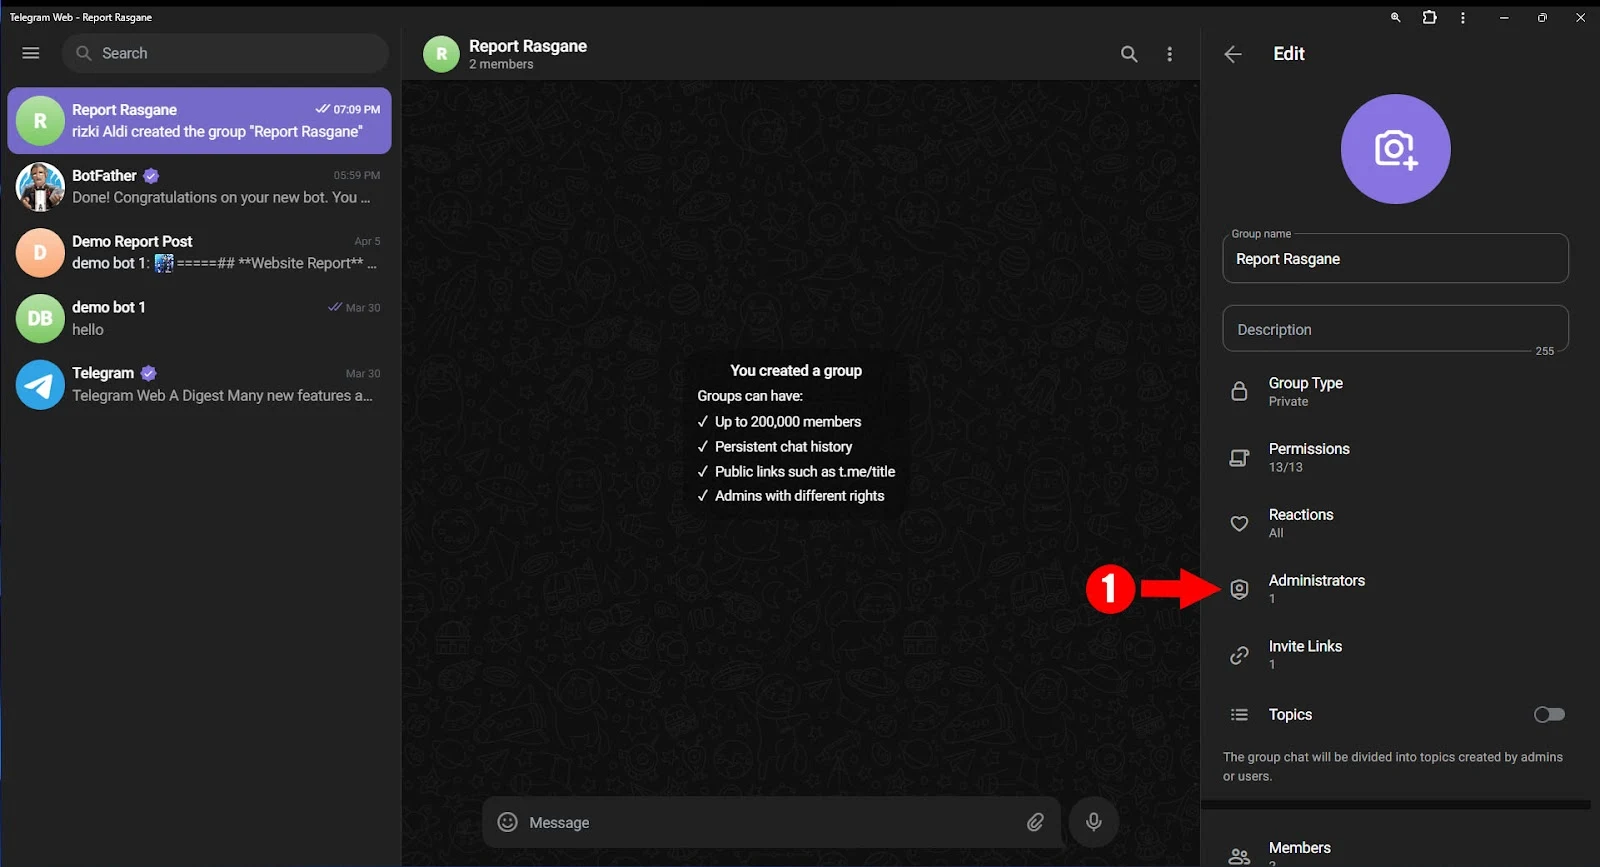Click the Group Type lock icon
Viewport: 1600px width, 867px height.
1239,391
